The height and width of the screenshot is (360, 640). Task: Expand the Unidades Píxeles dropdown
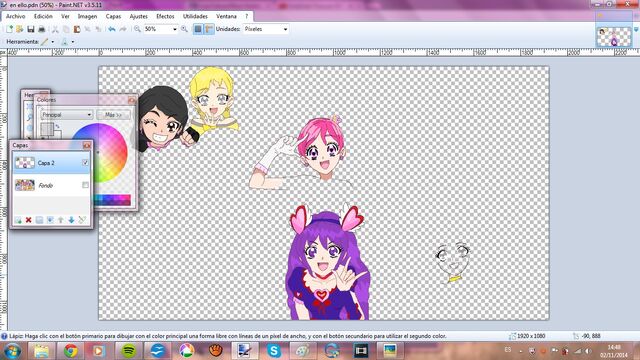point(285,29)
